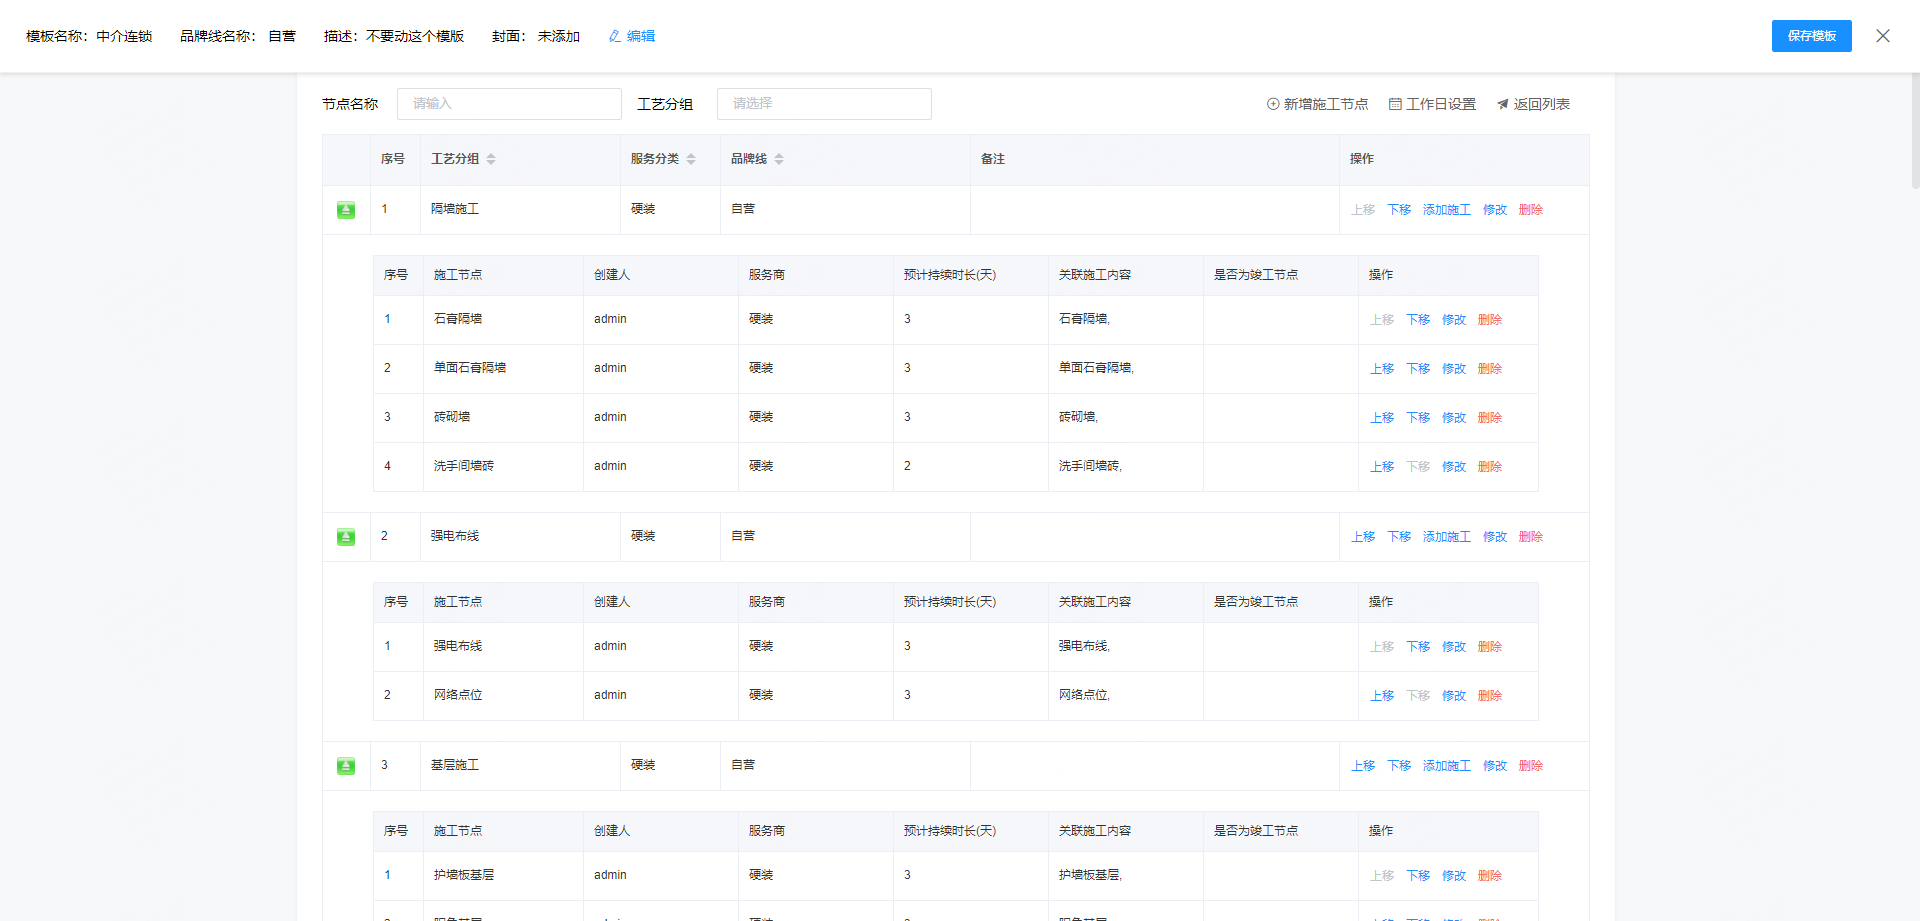Collapse the 隔墙施工 group row
Image resolution: width=1920 pixels, height=921 pixels.
tap(346, 210)
